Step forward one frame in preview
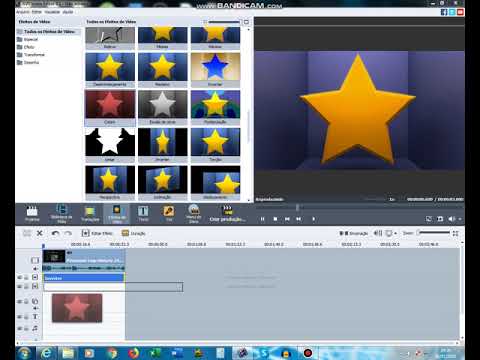The width and height of the screenshot is (480, 360). (313, 219)
